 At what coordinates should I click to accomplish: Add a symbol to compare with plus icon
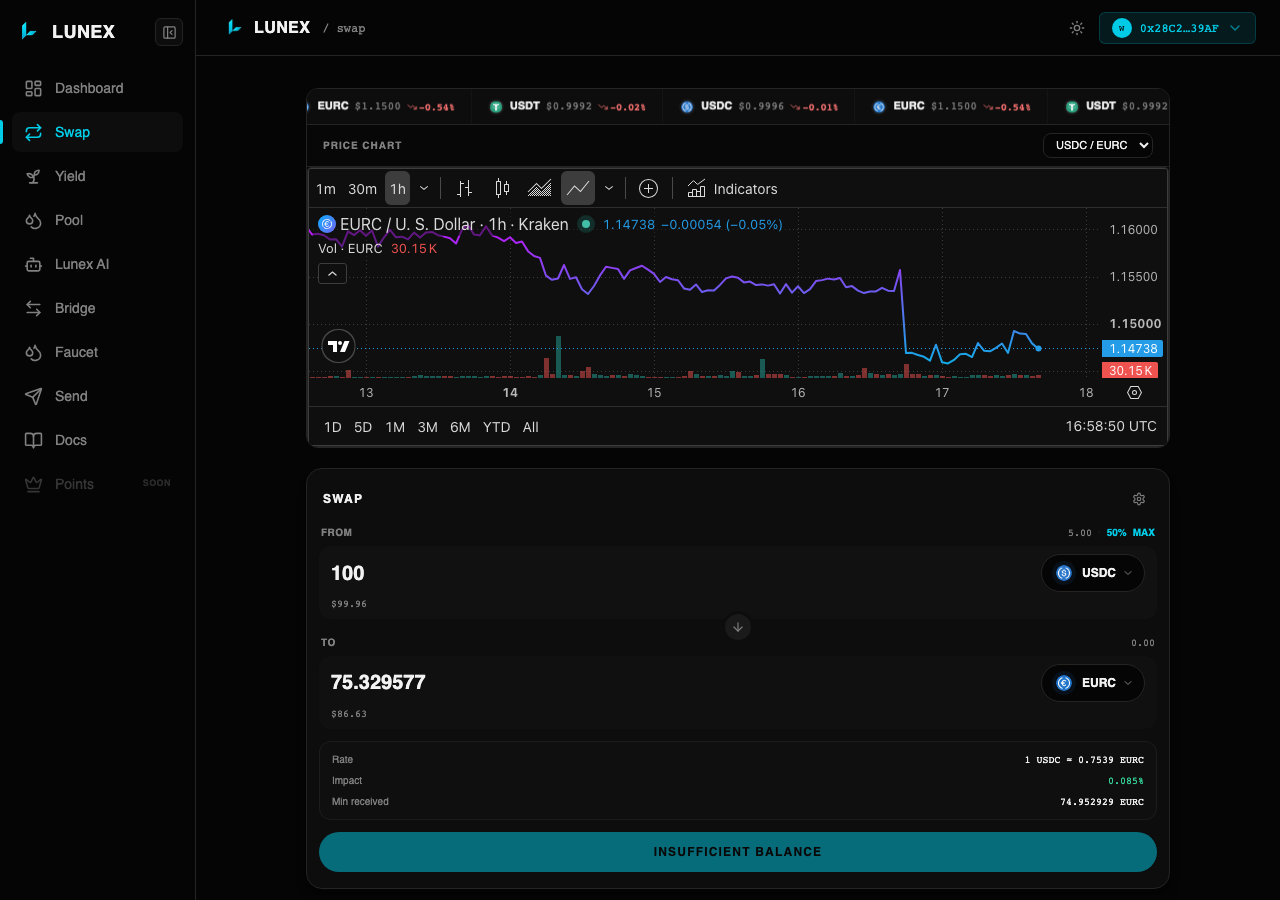coord(648,188)
